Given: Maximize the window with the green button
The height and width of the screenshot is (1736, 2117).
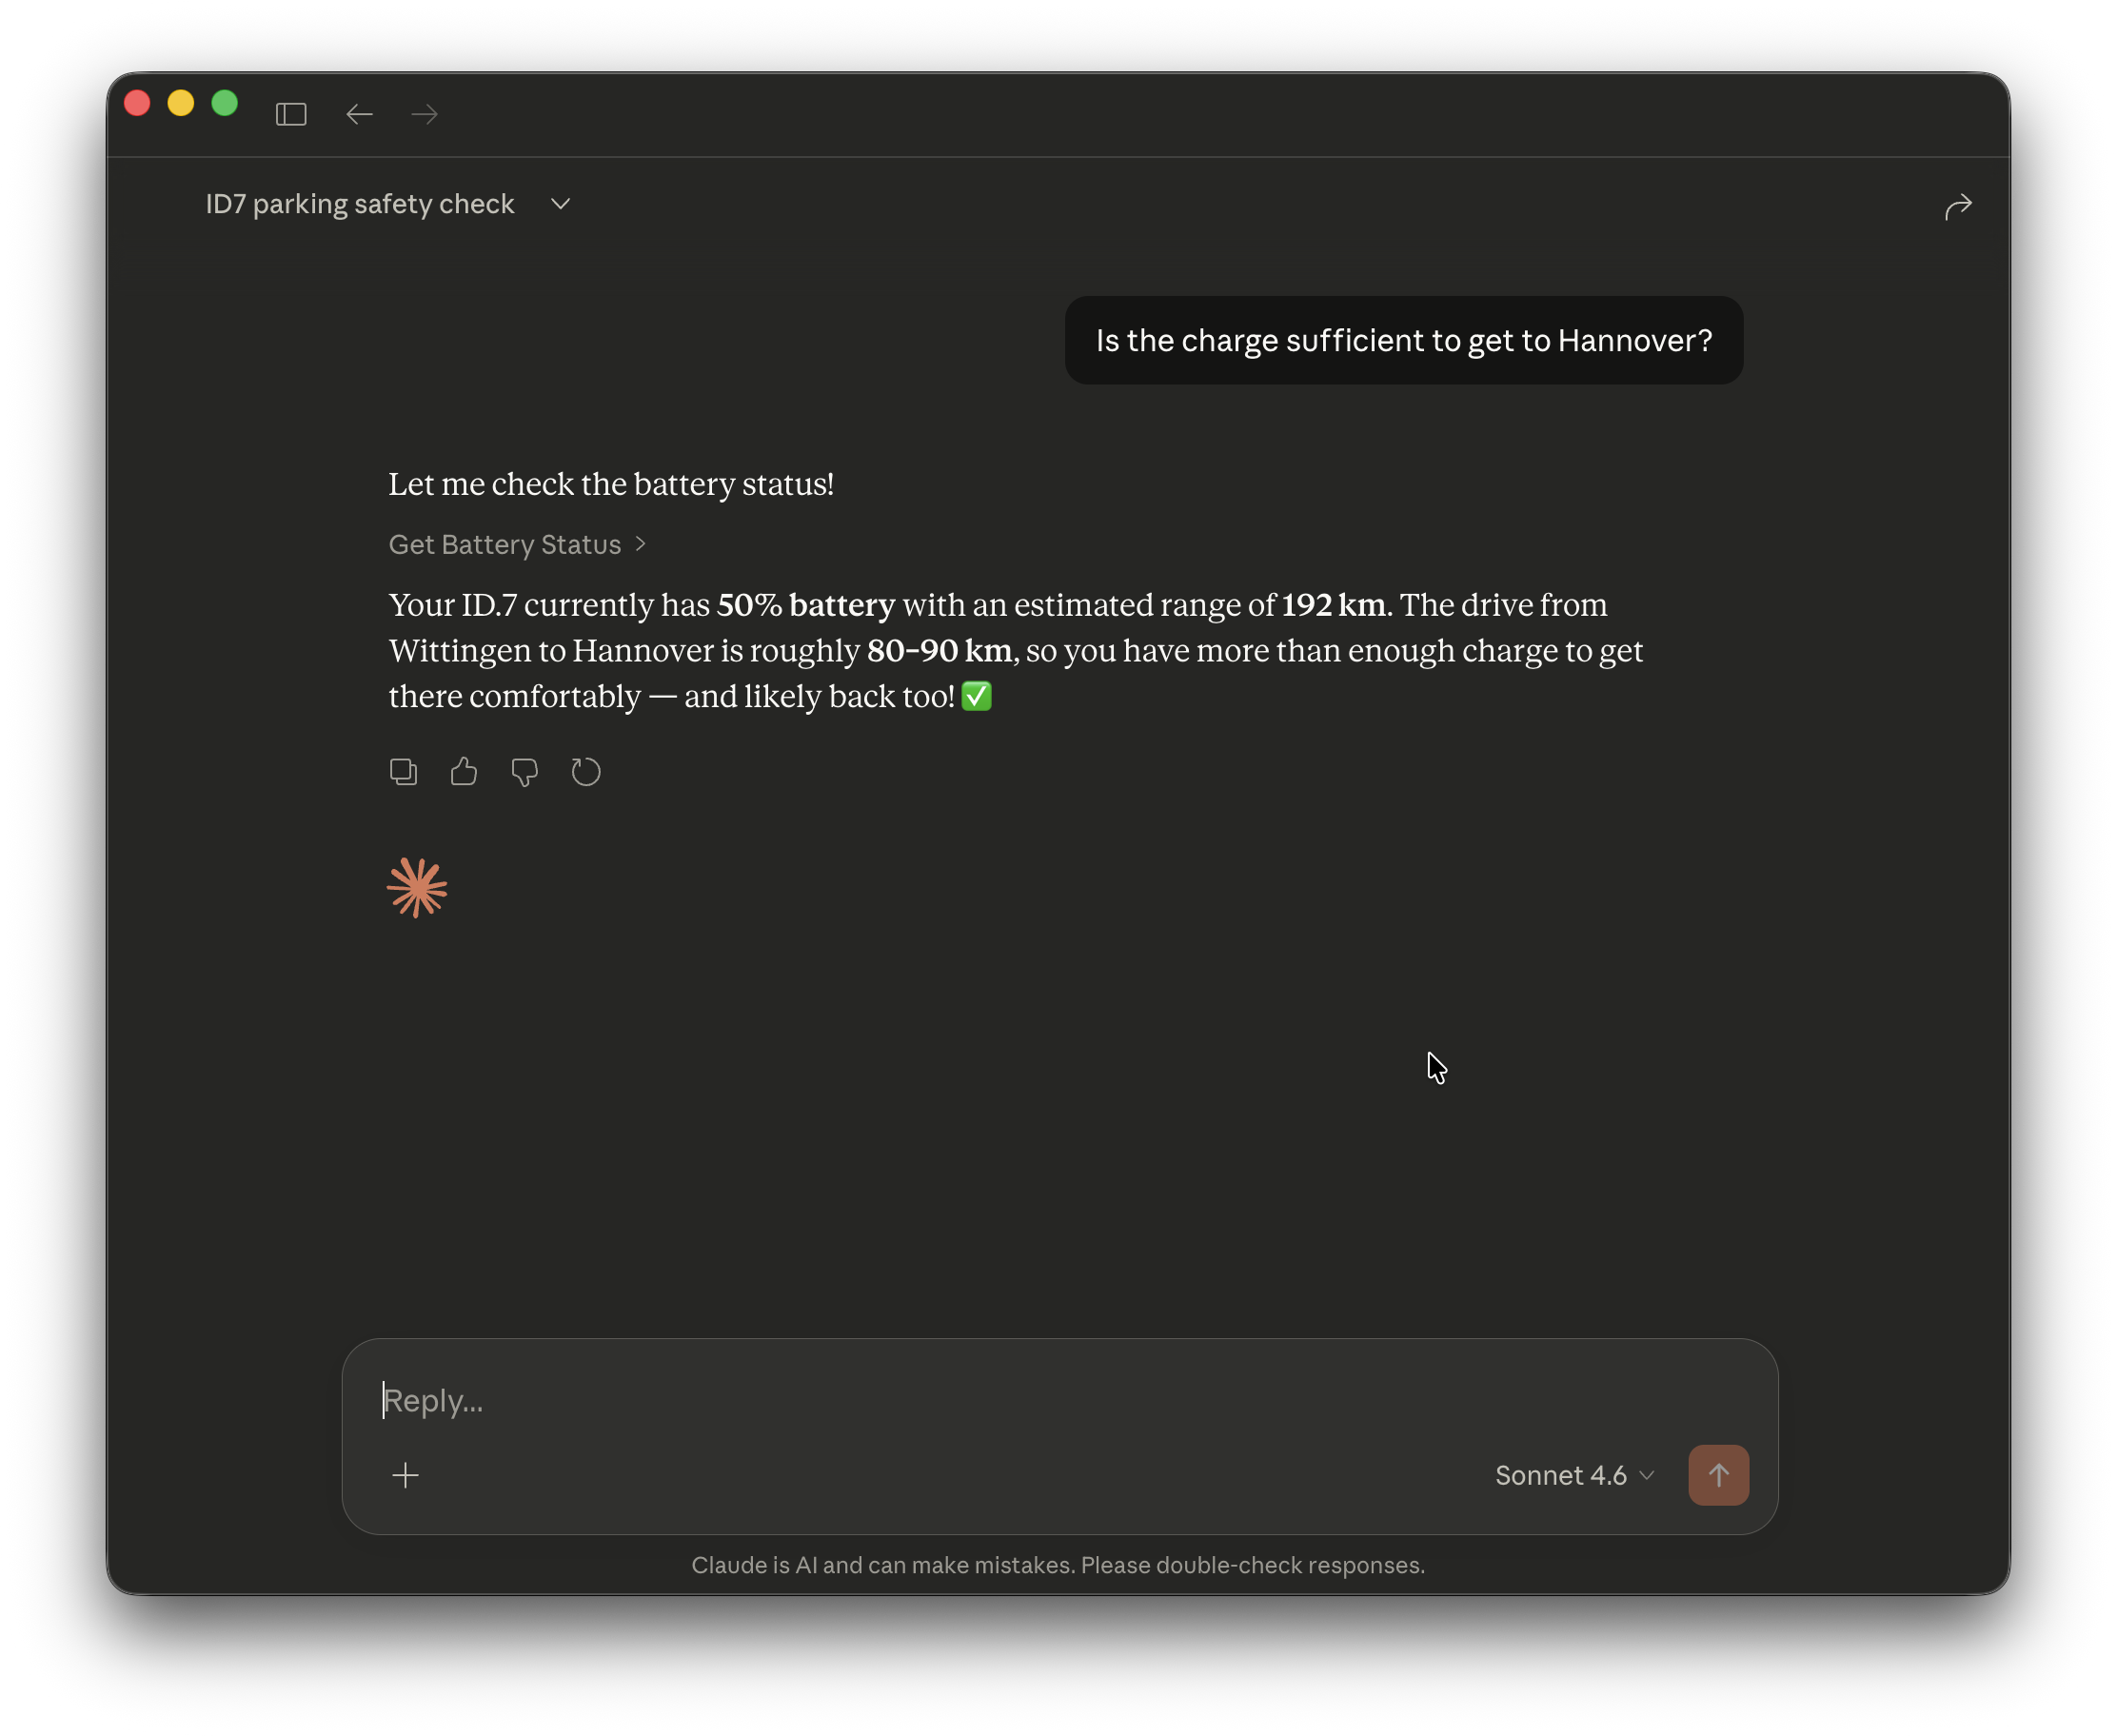Looking at the screenshot, I should 225,103.
